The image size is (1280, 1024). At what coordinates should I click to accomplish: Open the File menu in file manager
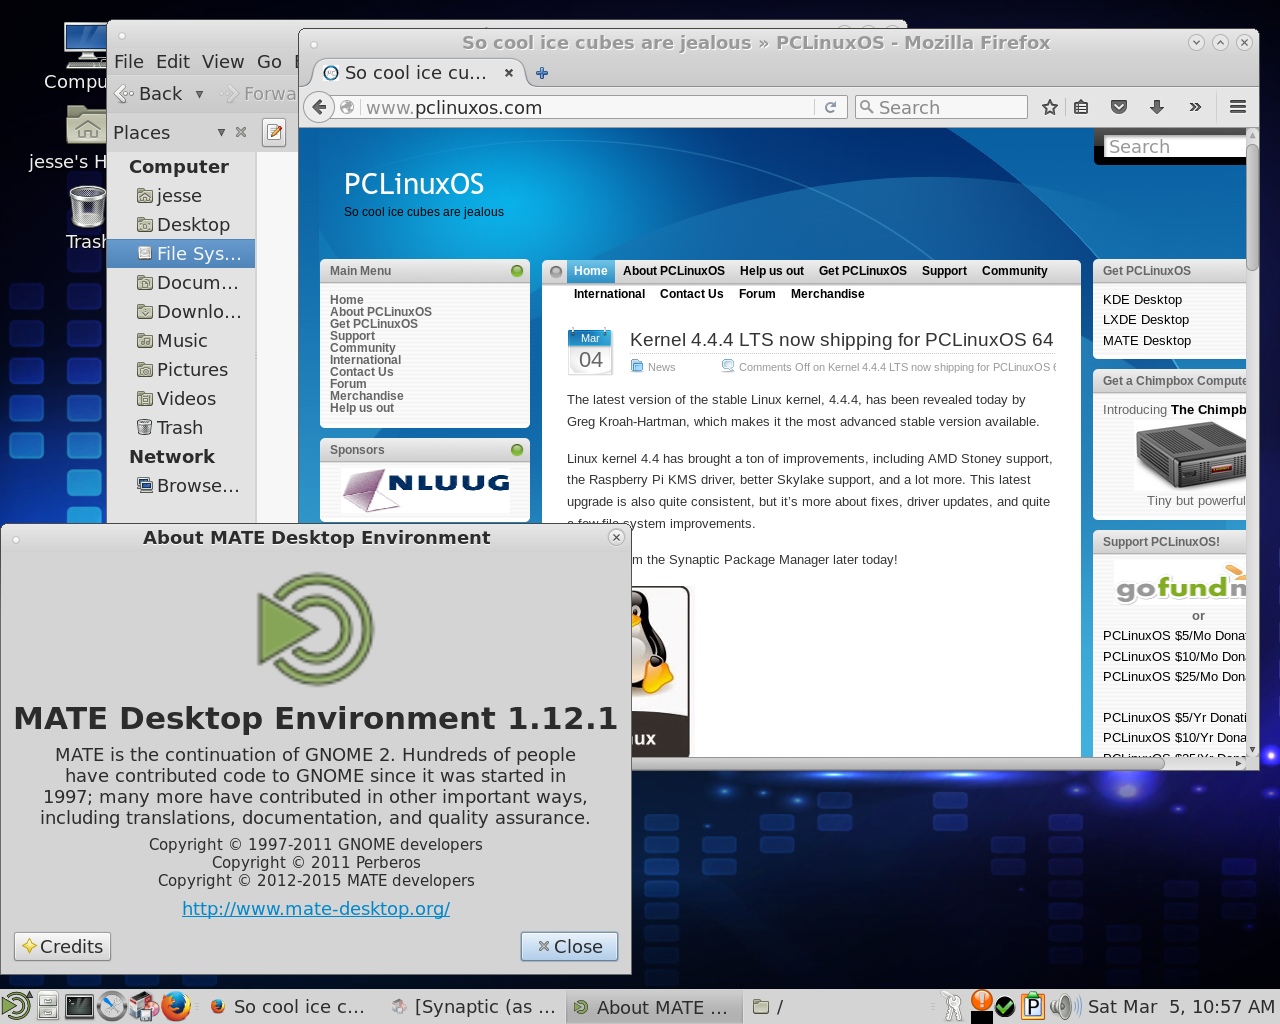click(129, 62)
